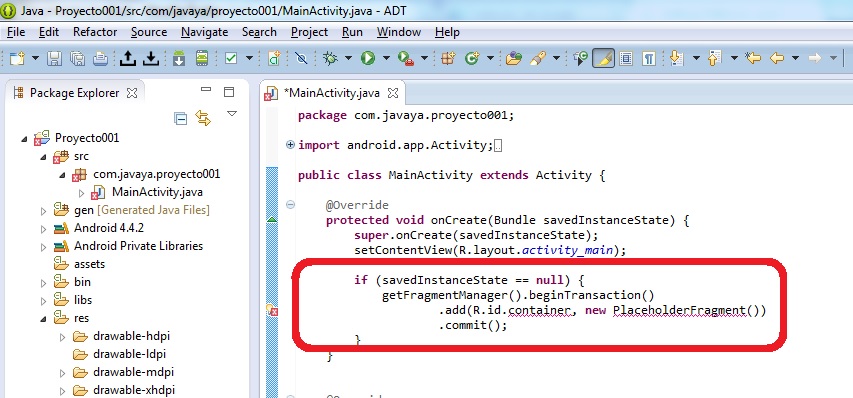Open the Navigate menu
The image size is (853, 398).
point(205,32)
